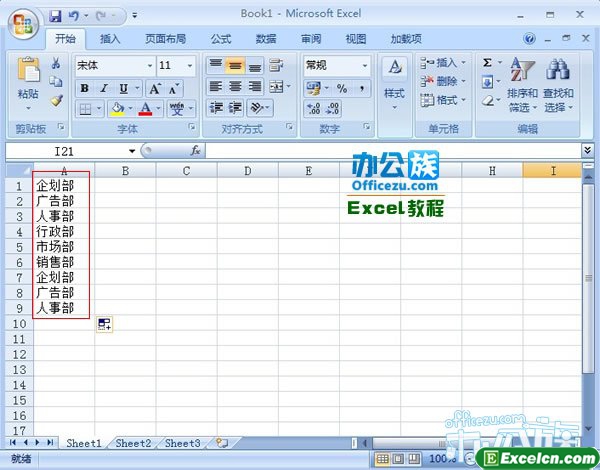Open the Office button menu
This screenshot has width=600, height=470.
pyautogui.click(x=23, y=24)
